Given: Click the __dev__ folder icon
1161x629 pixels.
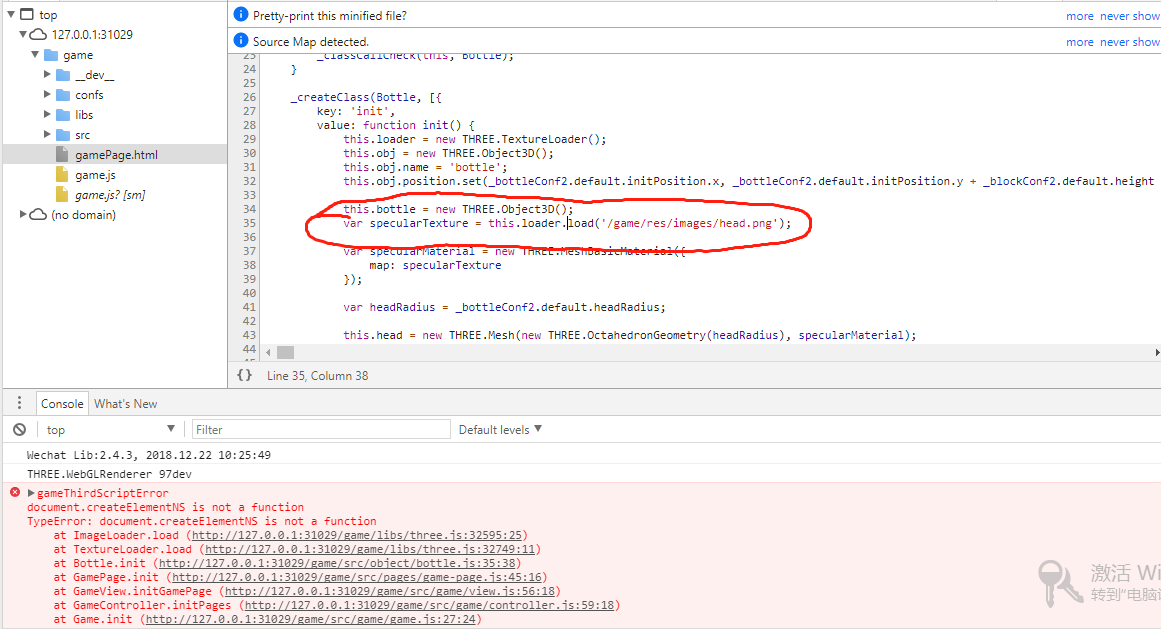Looking at the screenshot, I should (64, 75).
